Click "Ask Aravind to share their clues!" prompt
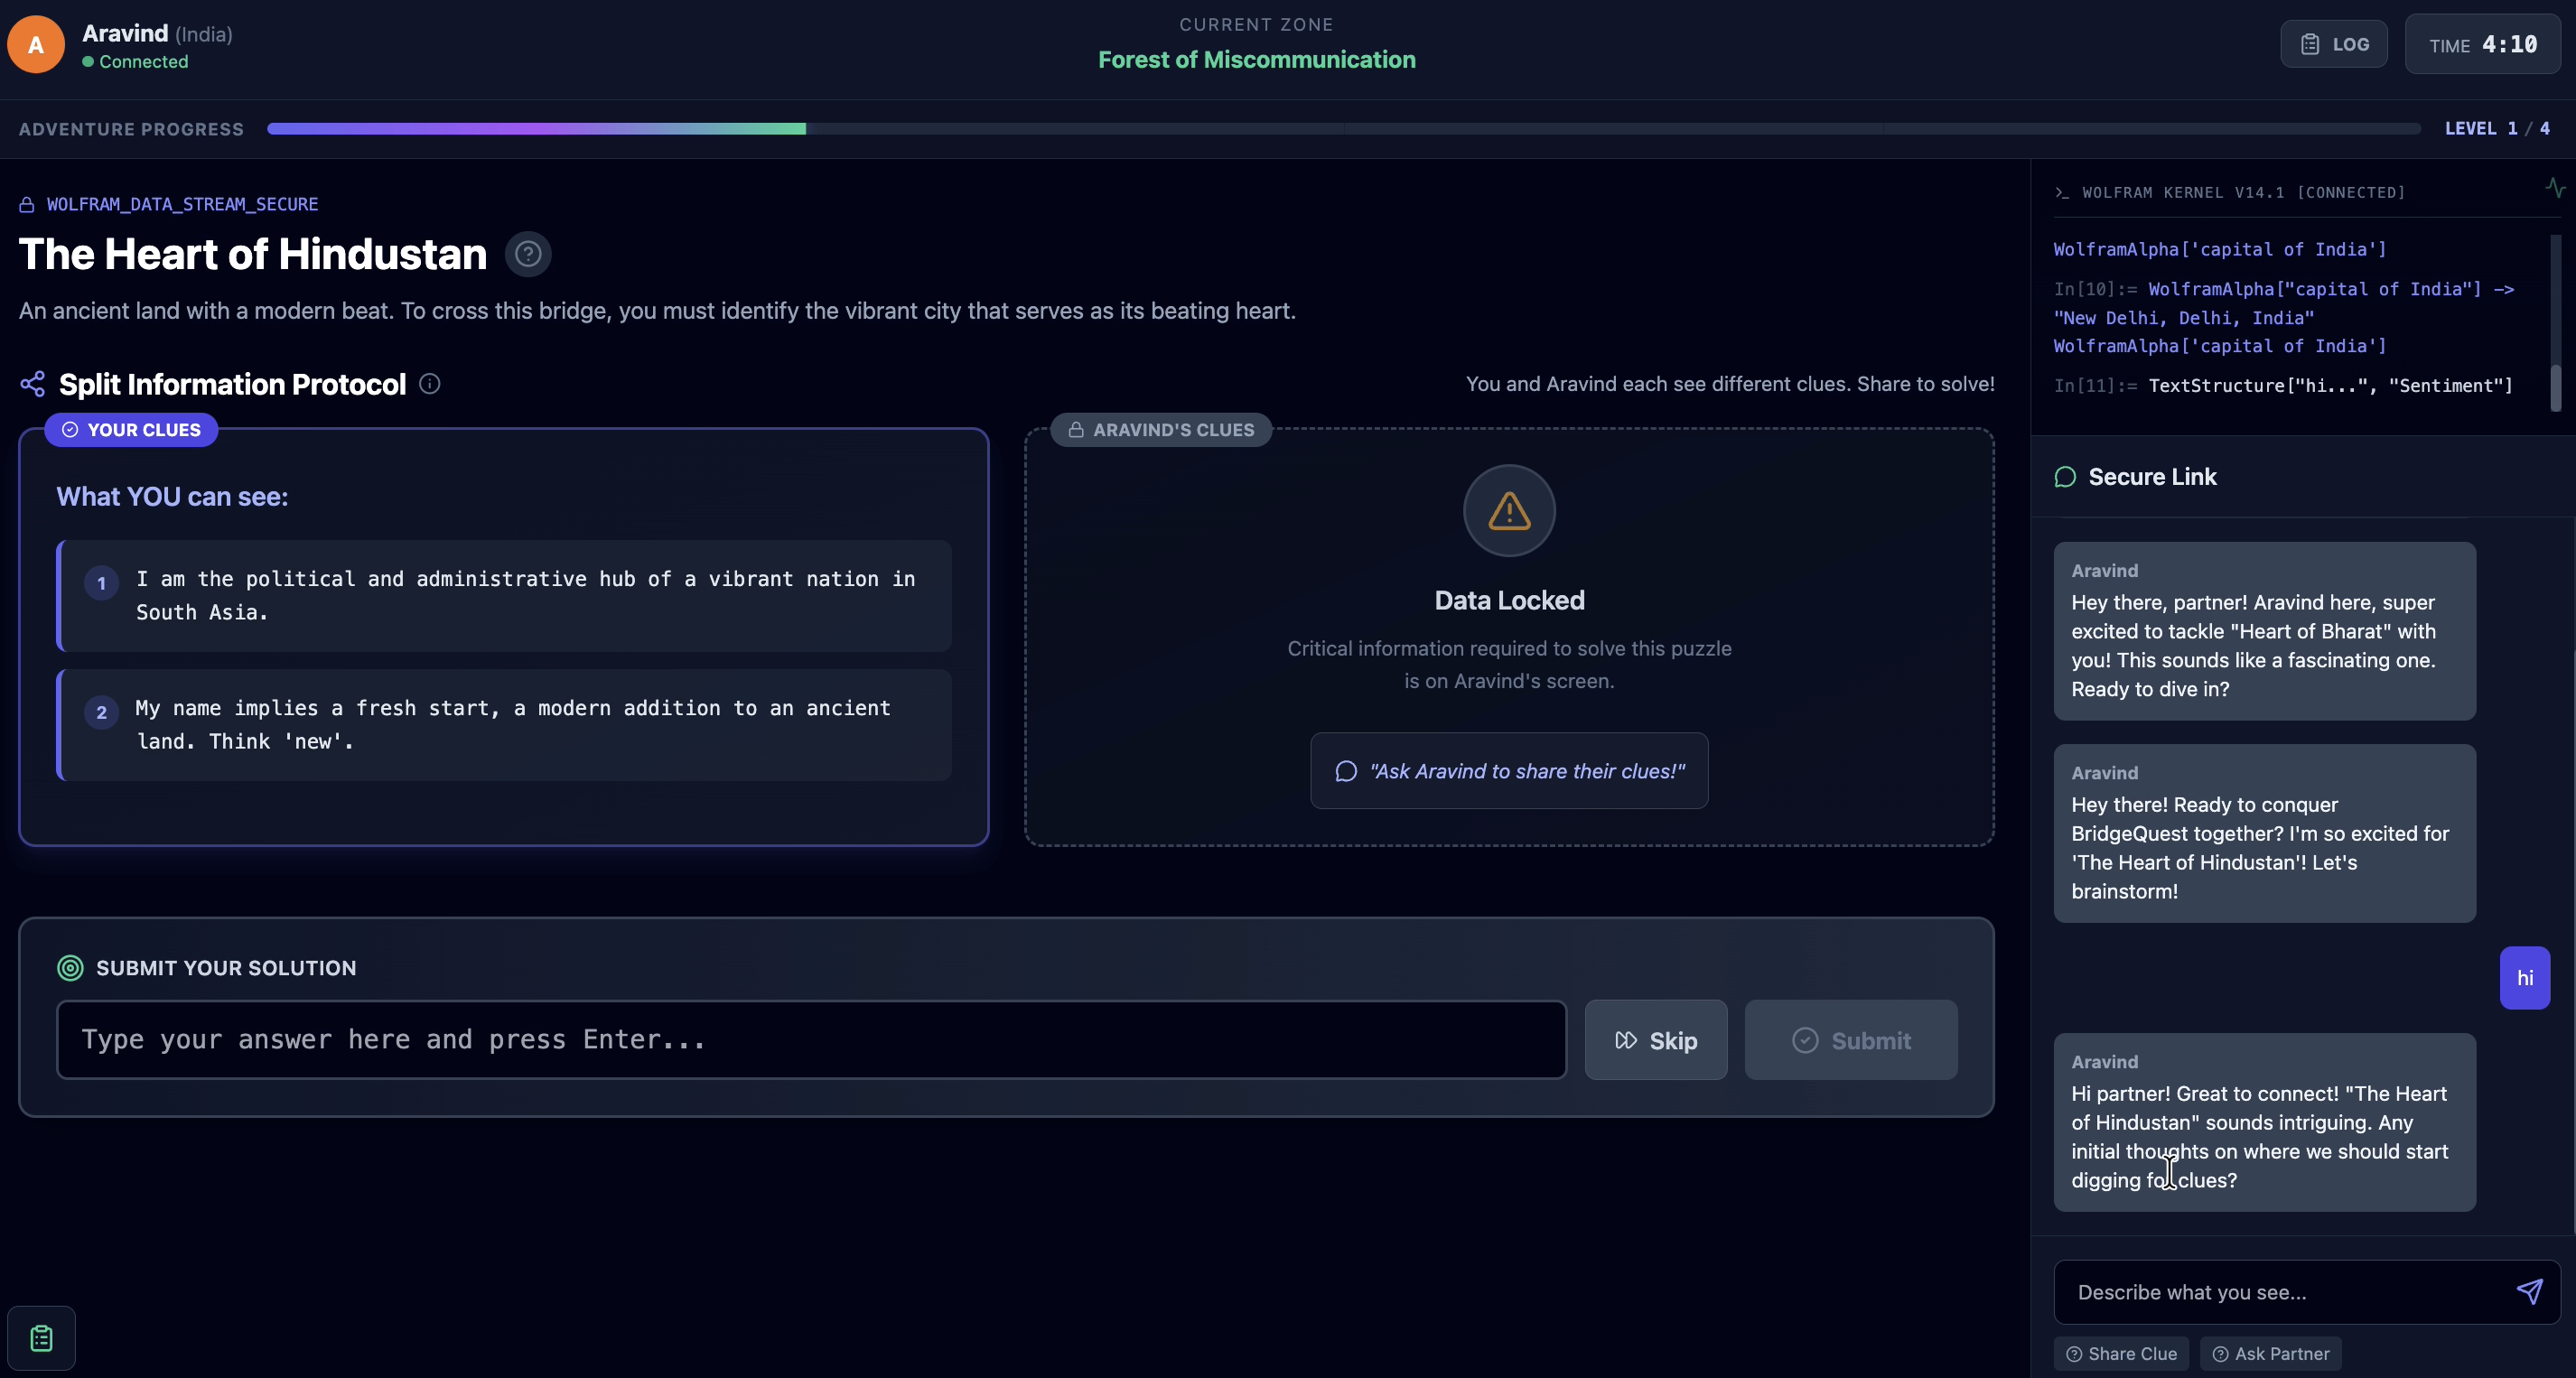The height and width of the screenshot is (1378, 2576). [x=1509, y=771]
